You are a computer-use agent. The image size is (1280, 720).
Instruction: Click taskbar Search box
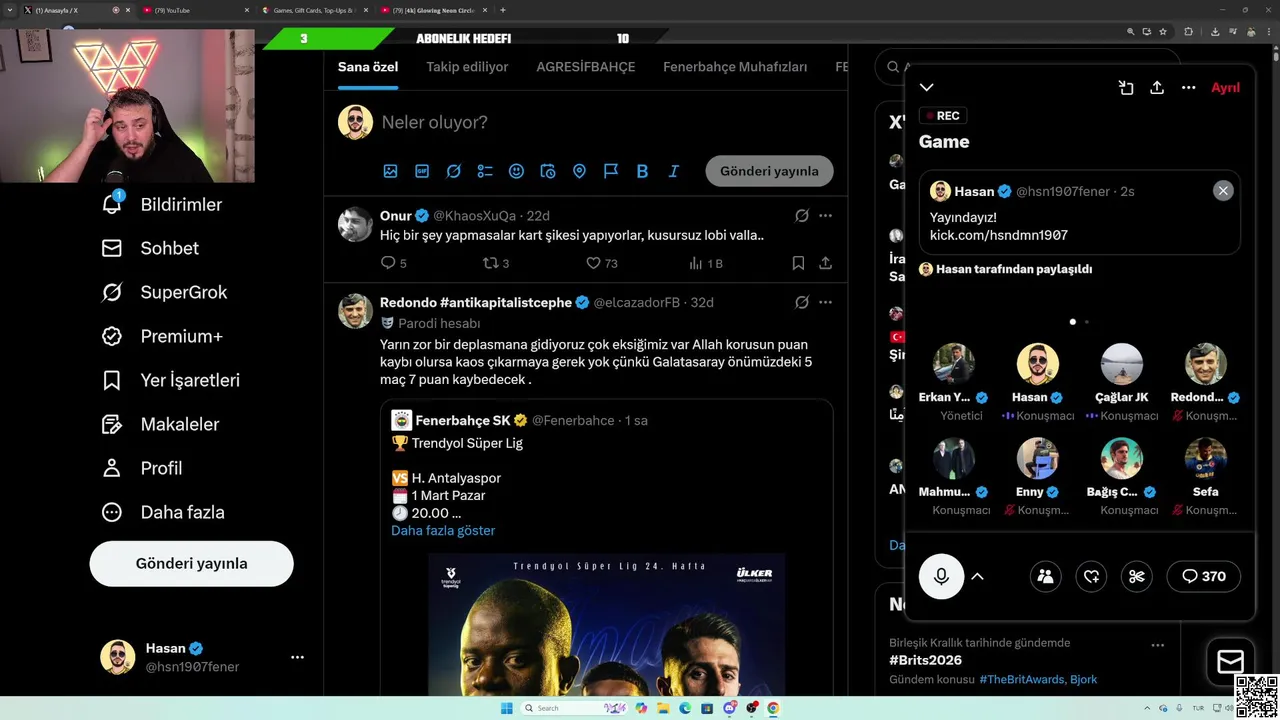[x=577, y=708]
